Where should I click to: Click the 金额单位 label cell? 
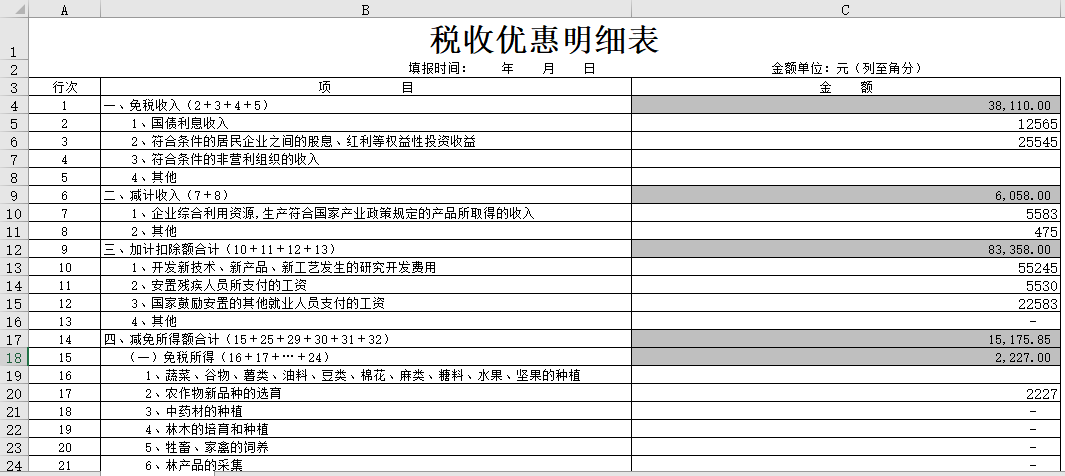[x=846, y=69]
